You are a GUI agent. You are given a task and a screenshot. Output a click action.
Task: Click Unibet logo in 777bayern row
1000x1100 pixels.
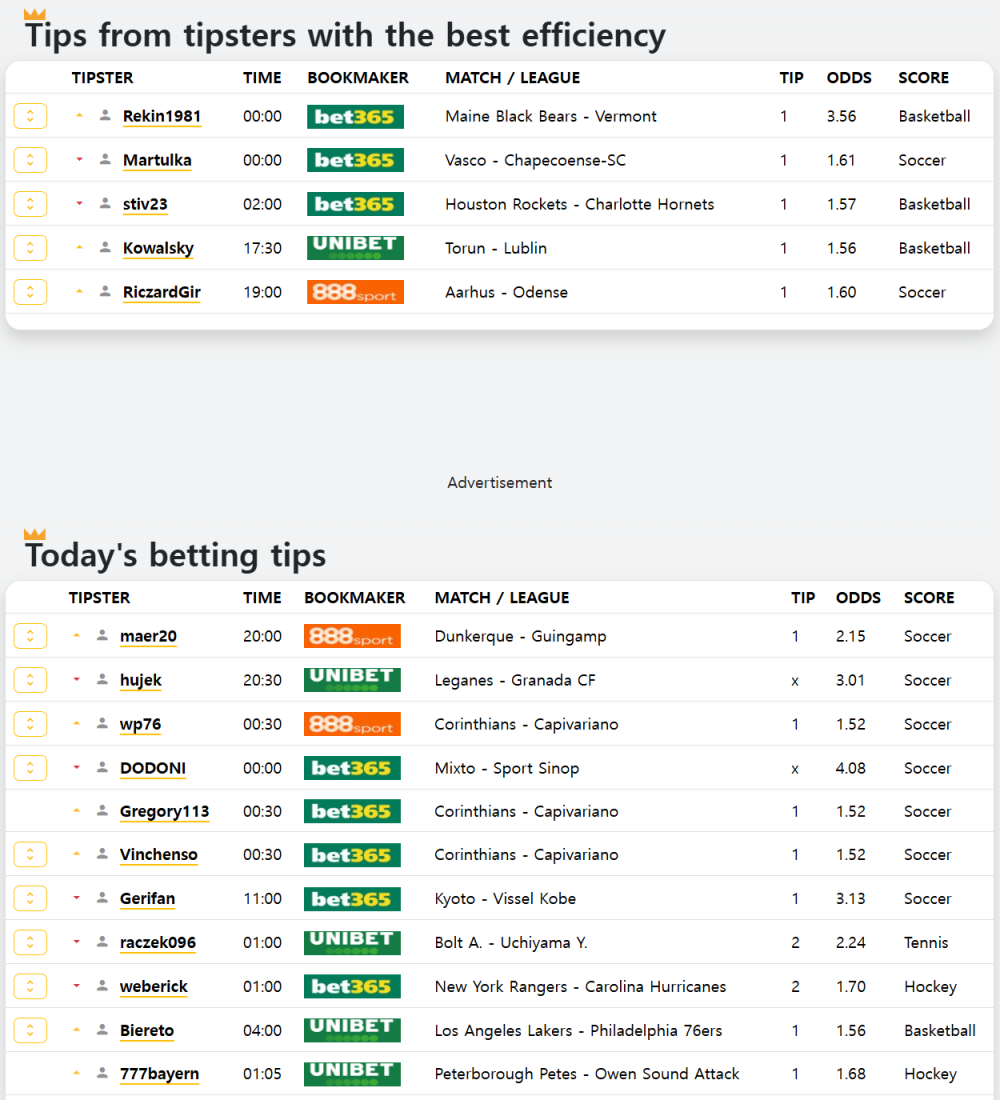(x=352, y=1074)
